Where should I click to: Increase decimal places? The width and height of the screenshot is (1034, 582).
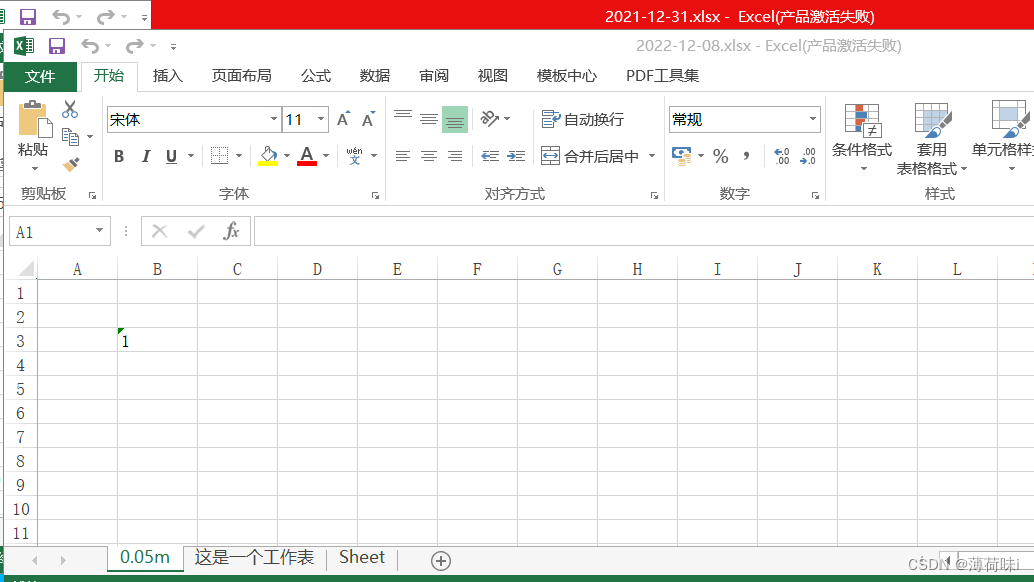(x=782, y=156)
